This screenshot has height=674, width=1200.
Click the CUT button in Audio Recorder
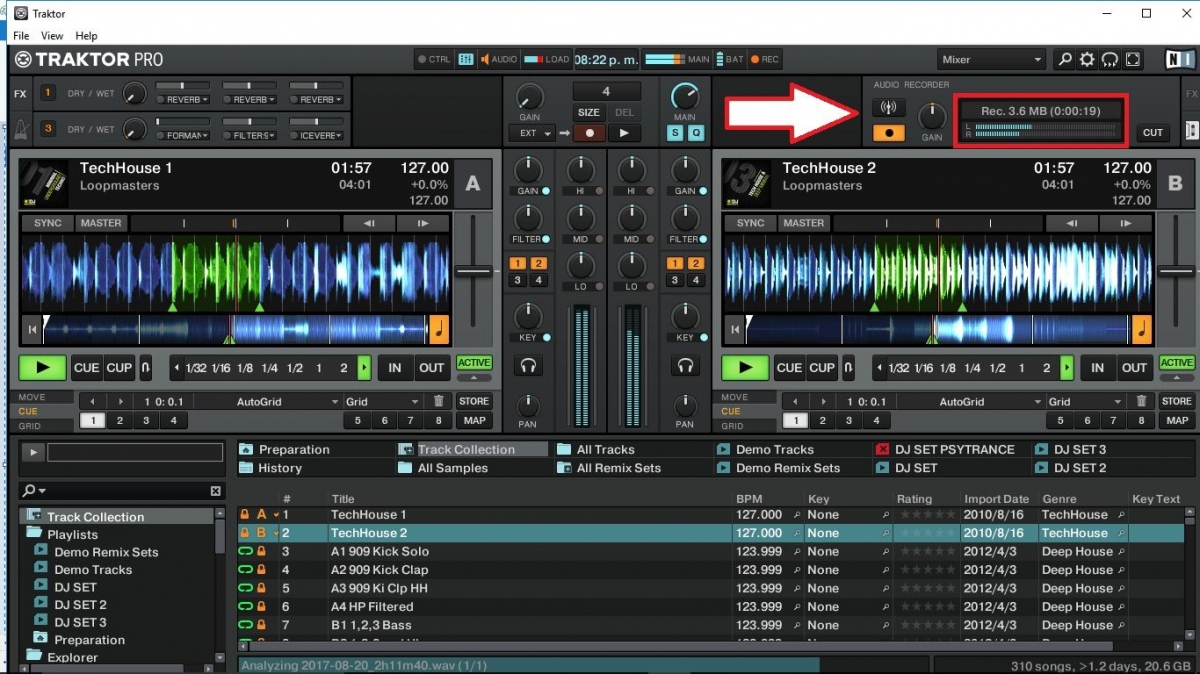coord(1153,133)
